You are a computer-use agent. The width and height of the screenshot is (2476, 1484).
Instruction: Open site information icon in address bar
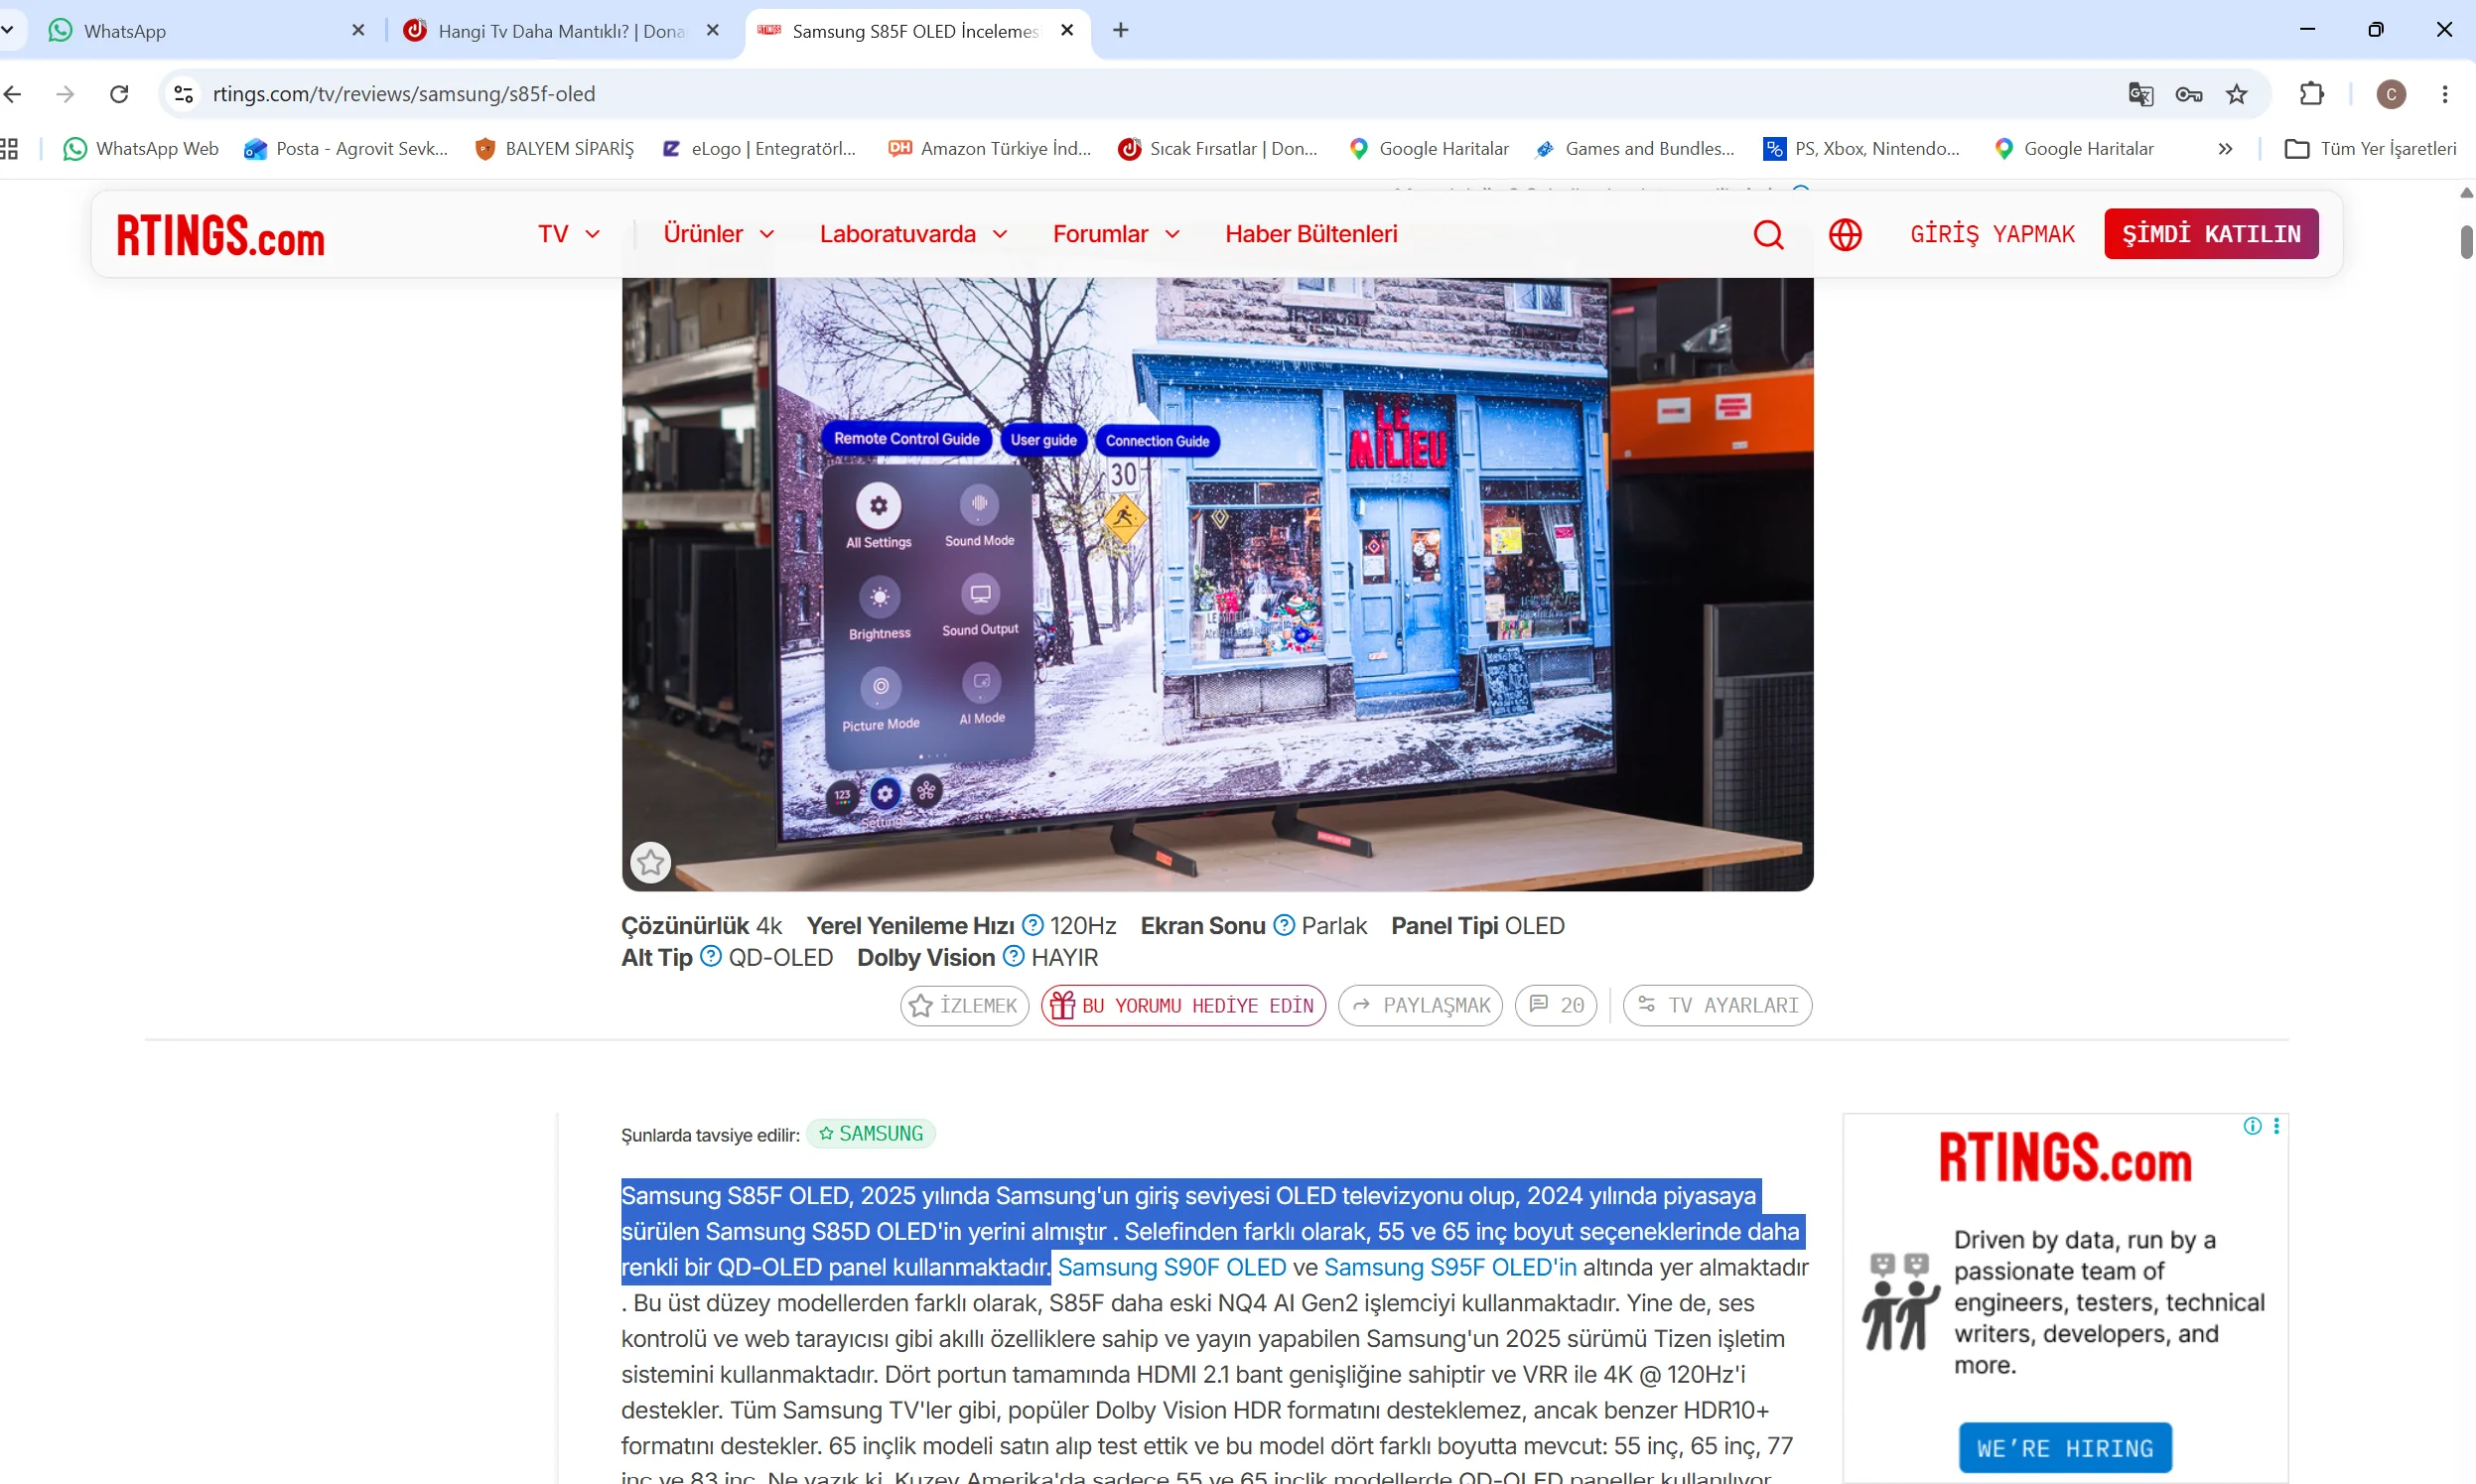click(x=183, y=94)
